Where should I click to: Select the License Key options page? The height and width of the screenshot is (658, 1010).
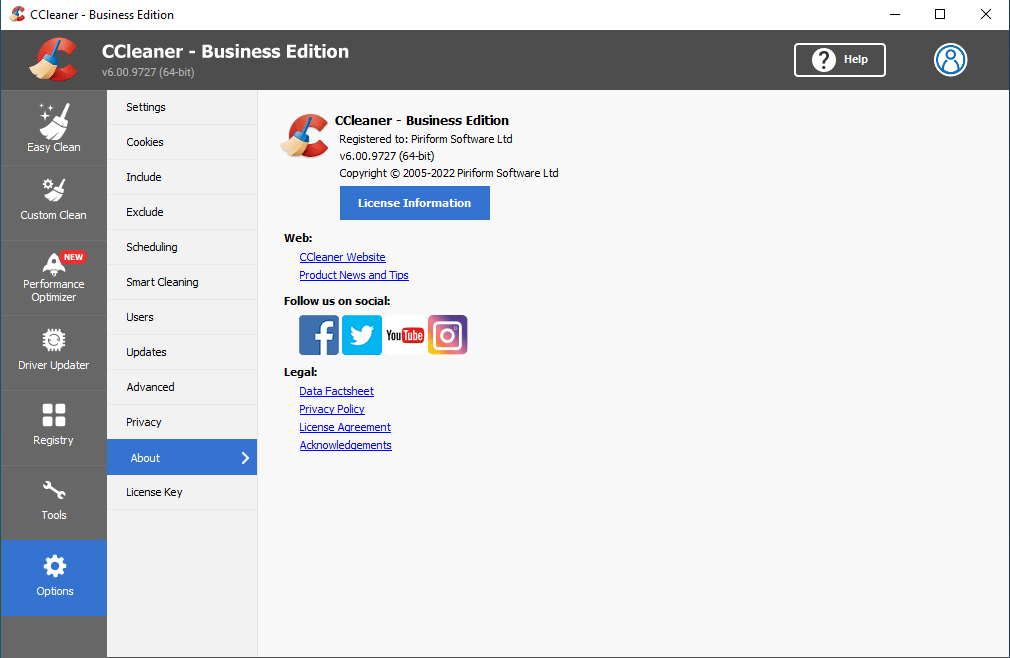[x=182, y=492]
